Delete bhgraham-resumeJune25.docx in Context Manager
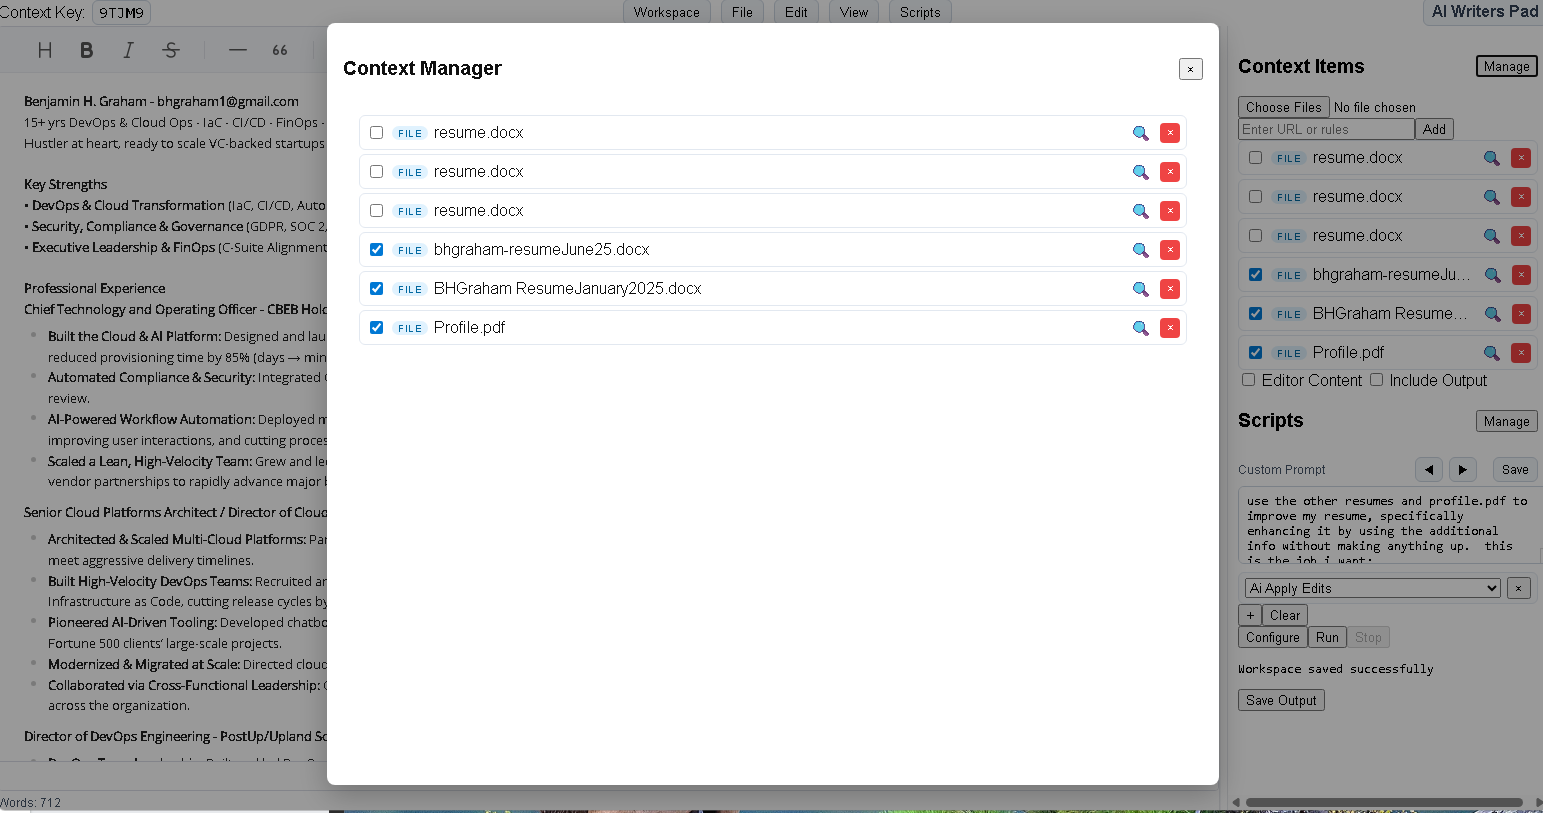This screenshot has height=813, width=1543. click(1170, 250)
